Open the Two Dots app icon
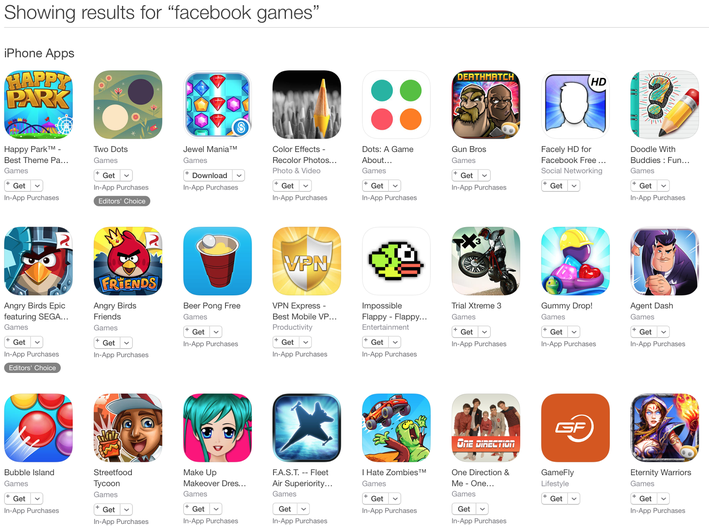This screenshot has width=709, height=527. point(128,104)
